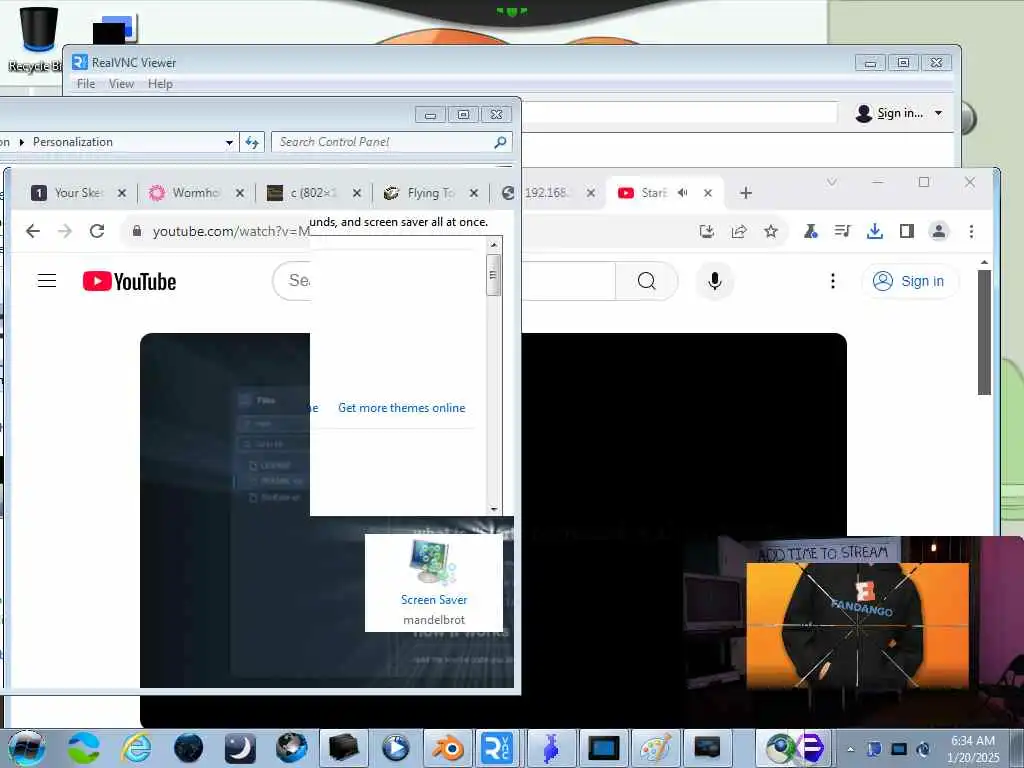Click the RealVNC Viewer address entry field
Image resolution: width=1024 pixels, height=768 pixels.
click(x=679, y=112)
